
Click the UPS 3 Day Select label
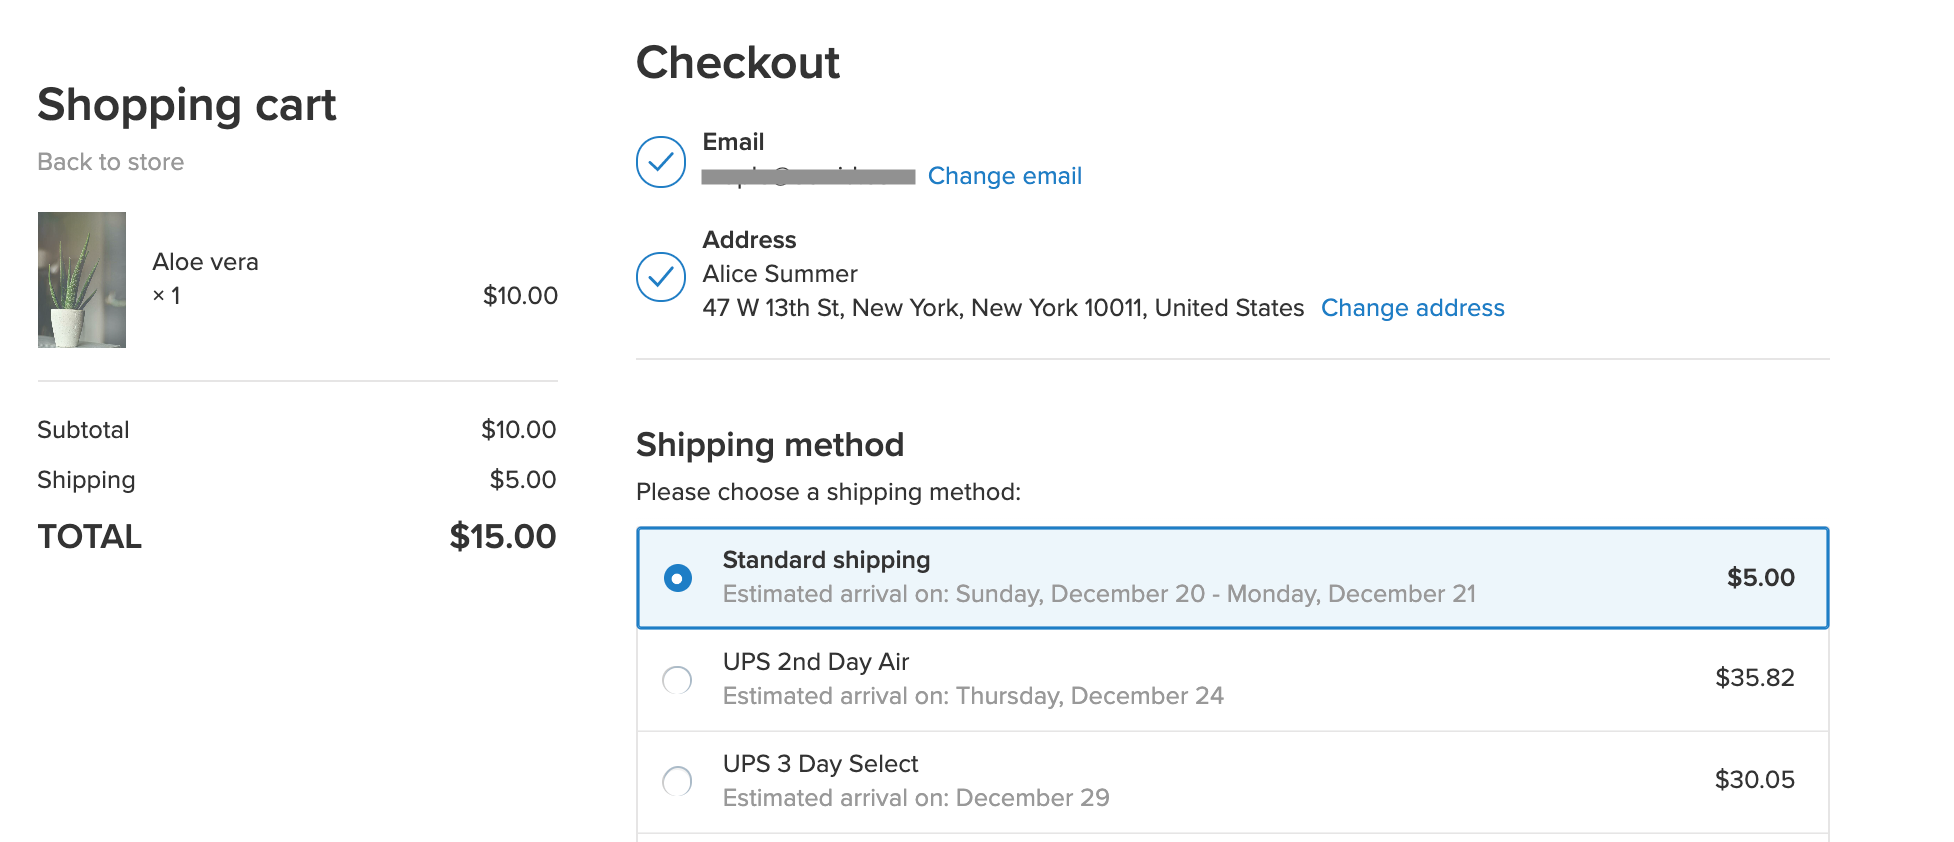pos(820,764)
